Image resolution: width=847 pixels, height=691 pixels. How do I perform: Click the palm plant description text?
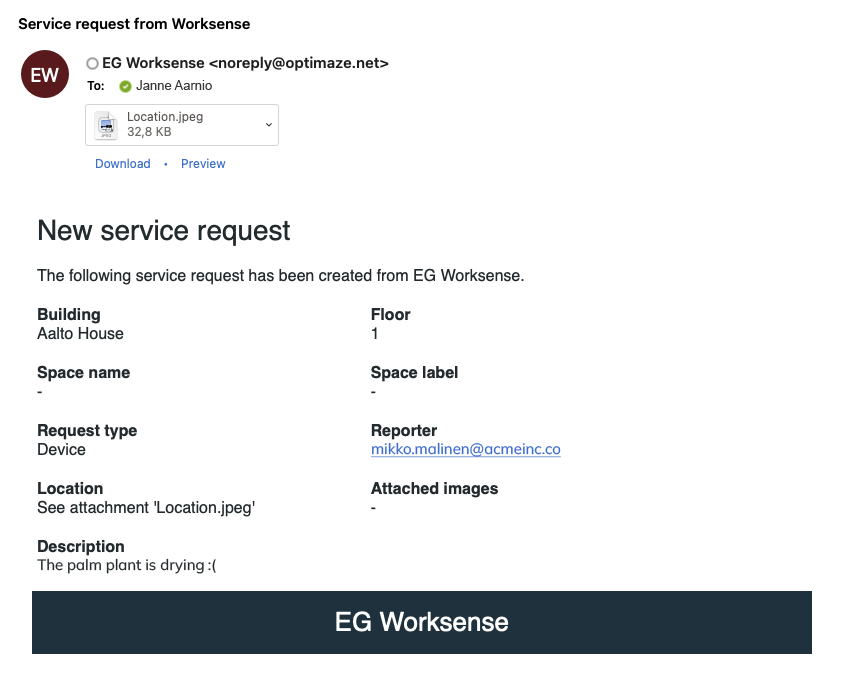(127, 566)
